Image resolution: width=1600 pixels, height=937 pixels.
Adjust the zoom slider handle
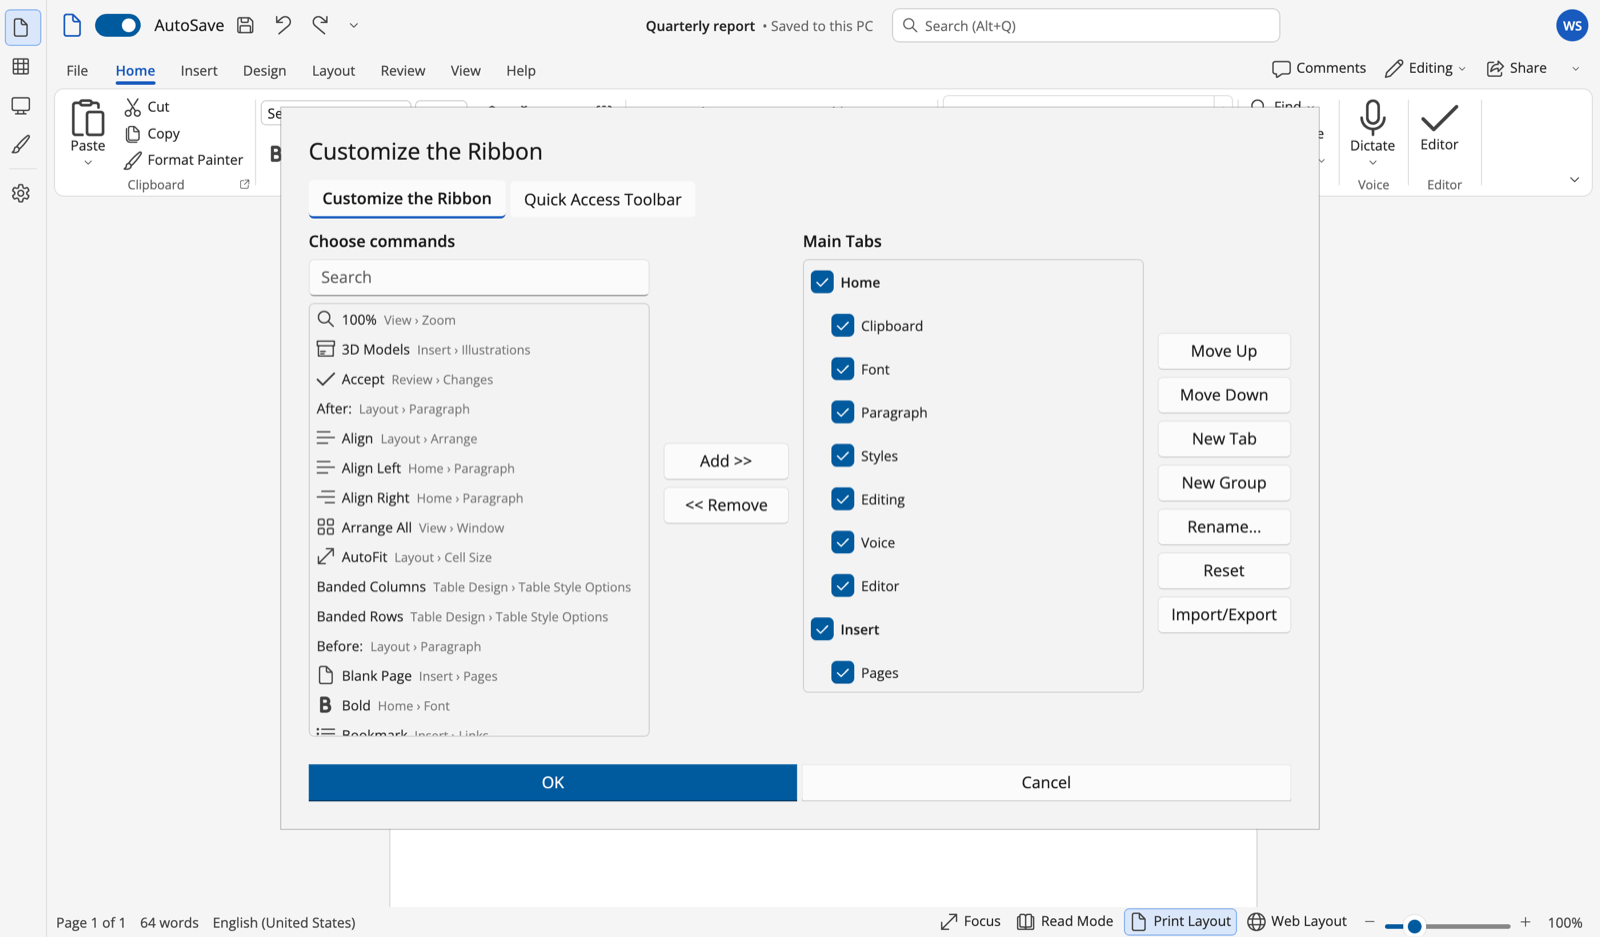[1414, 926]
